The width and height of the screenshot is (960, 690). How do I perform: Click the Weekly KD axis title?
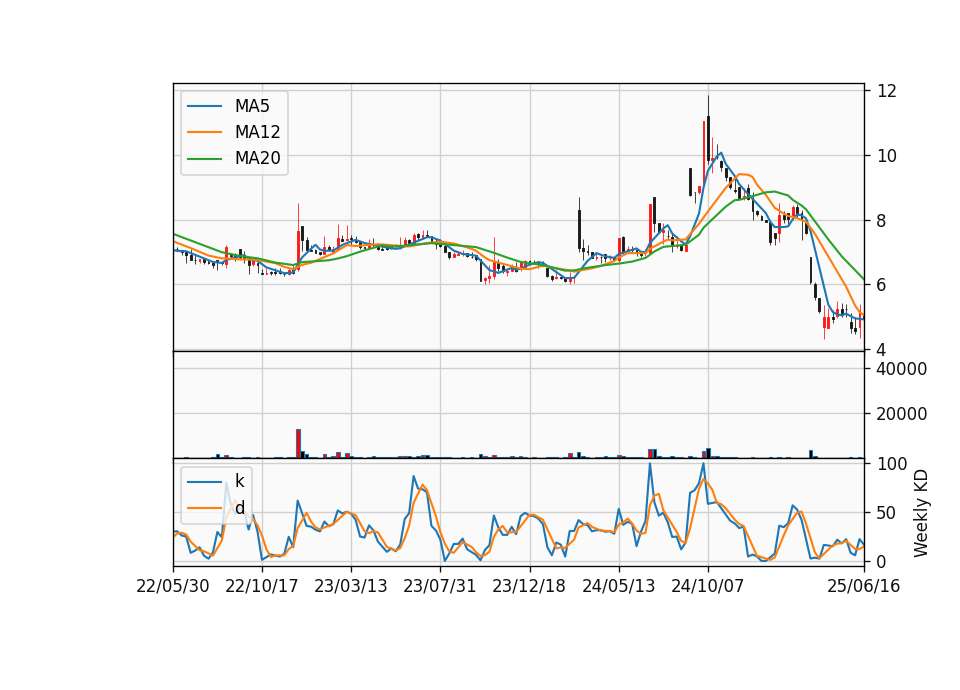(x=921, y=513)
